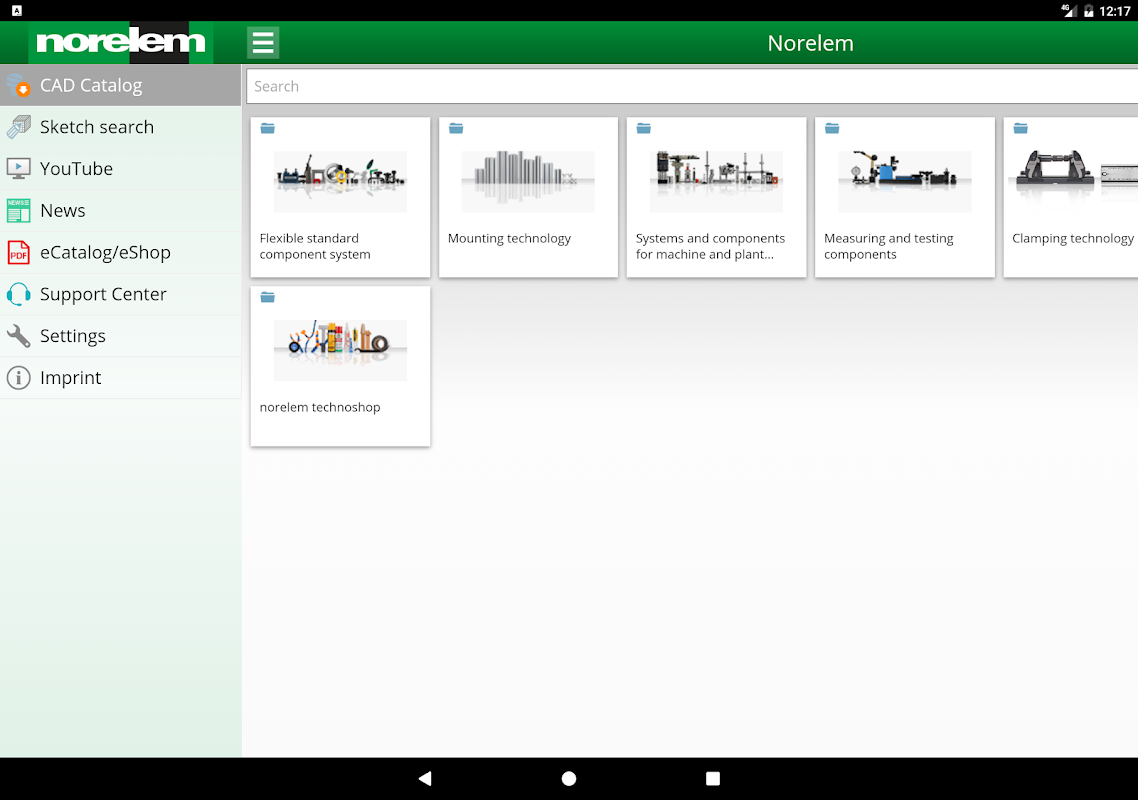Open norelem technoshop thumbnail image
1138x800 pixels.
click(340, 351)
